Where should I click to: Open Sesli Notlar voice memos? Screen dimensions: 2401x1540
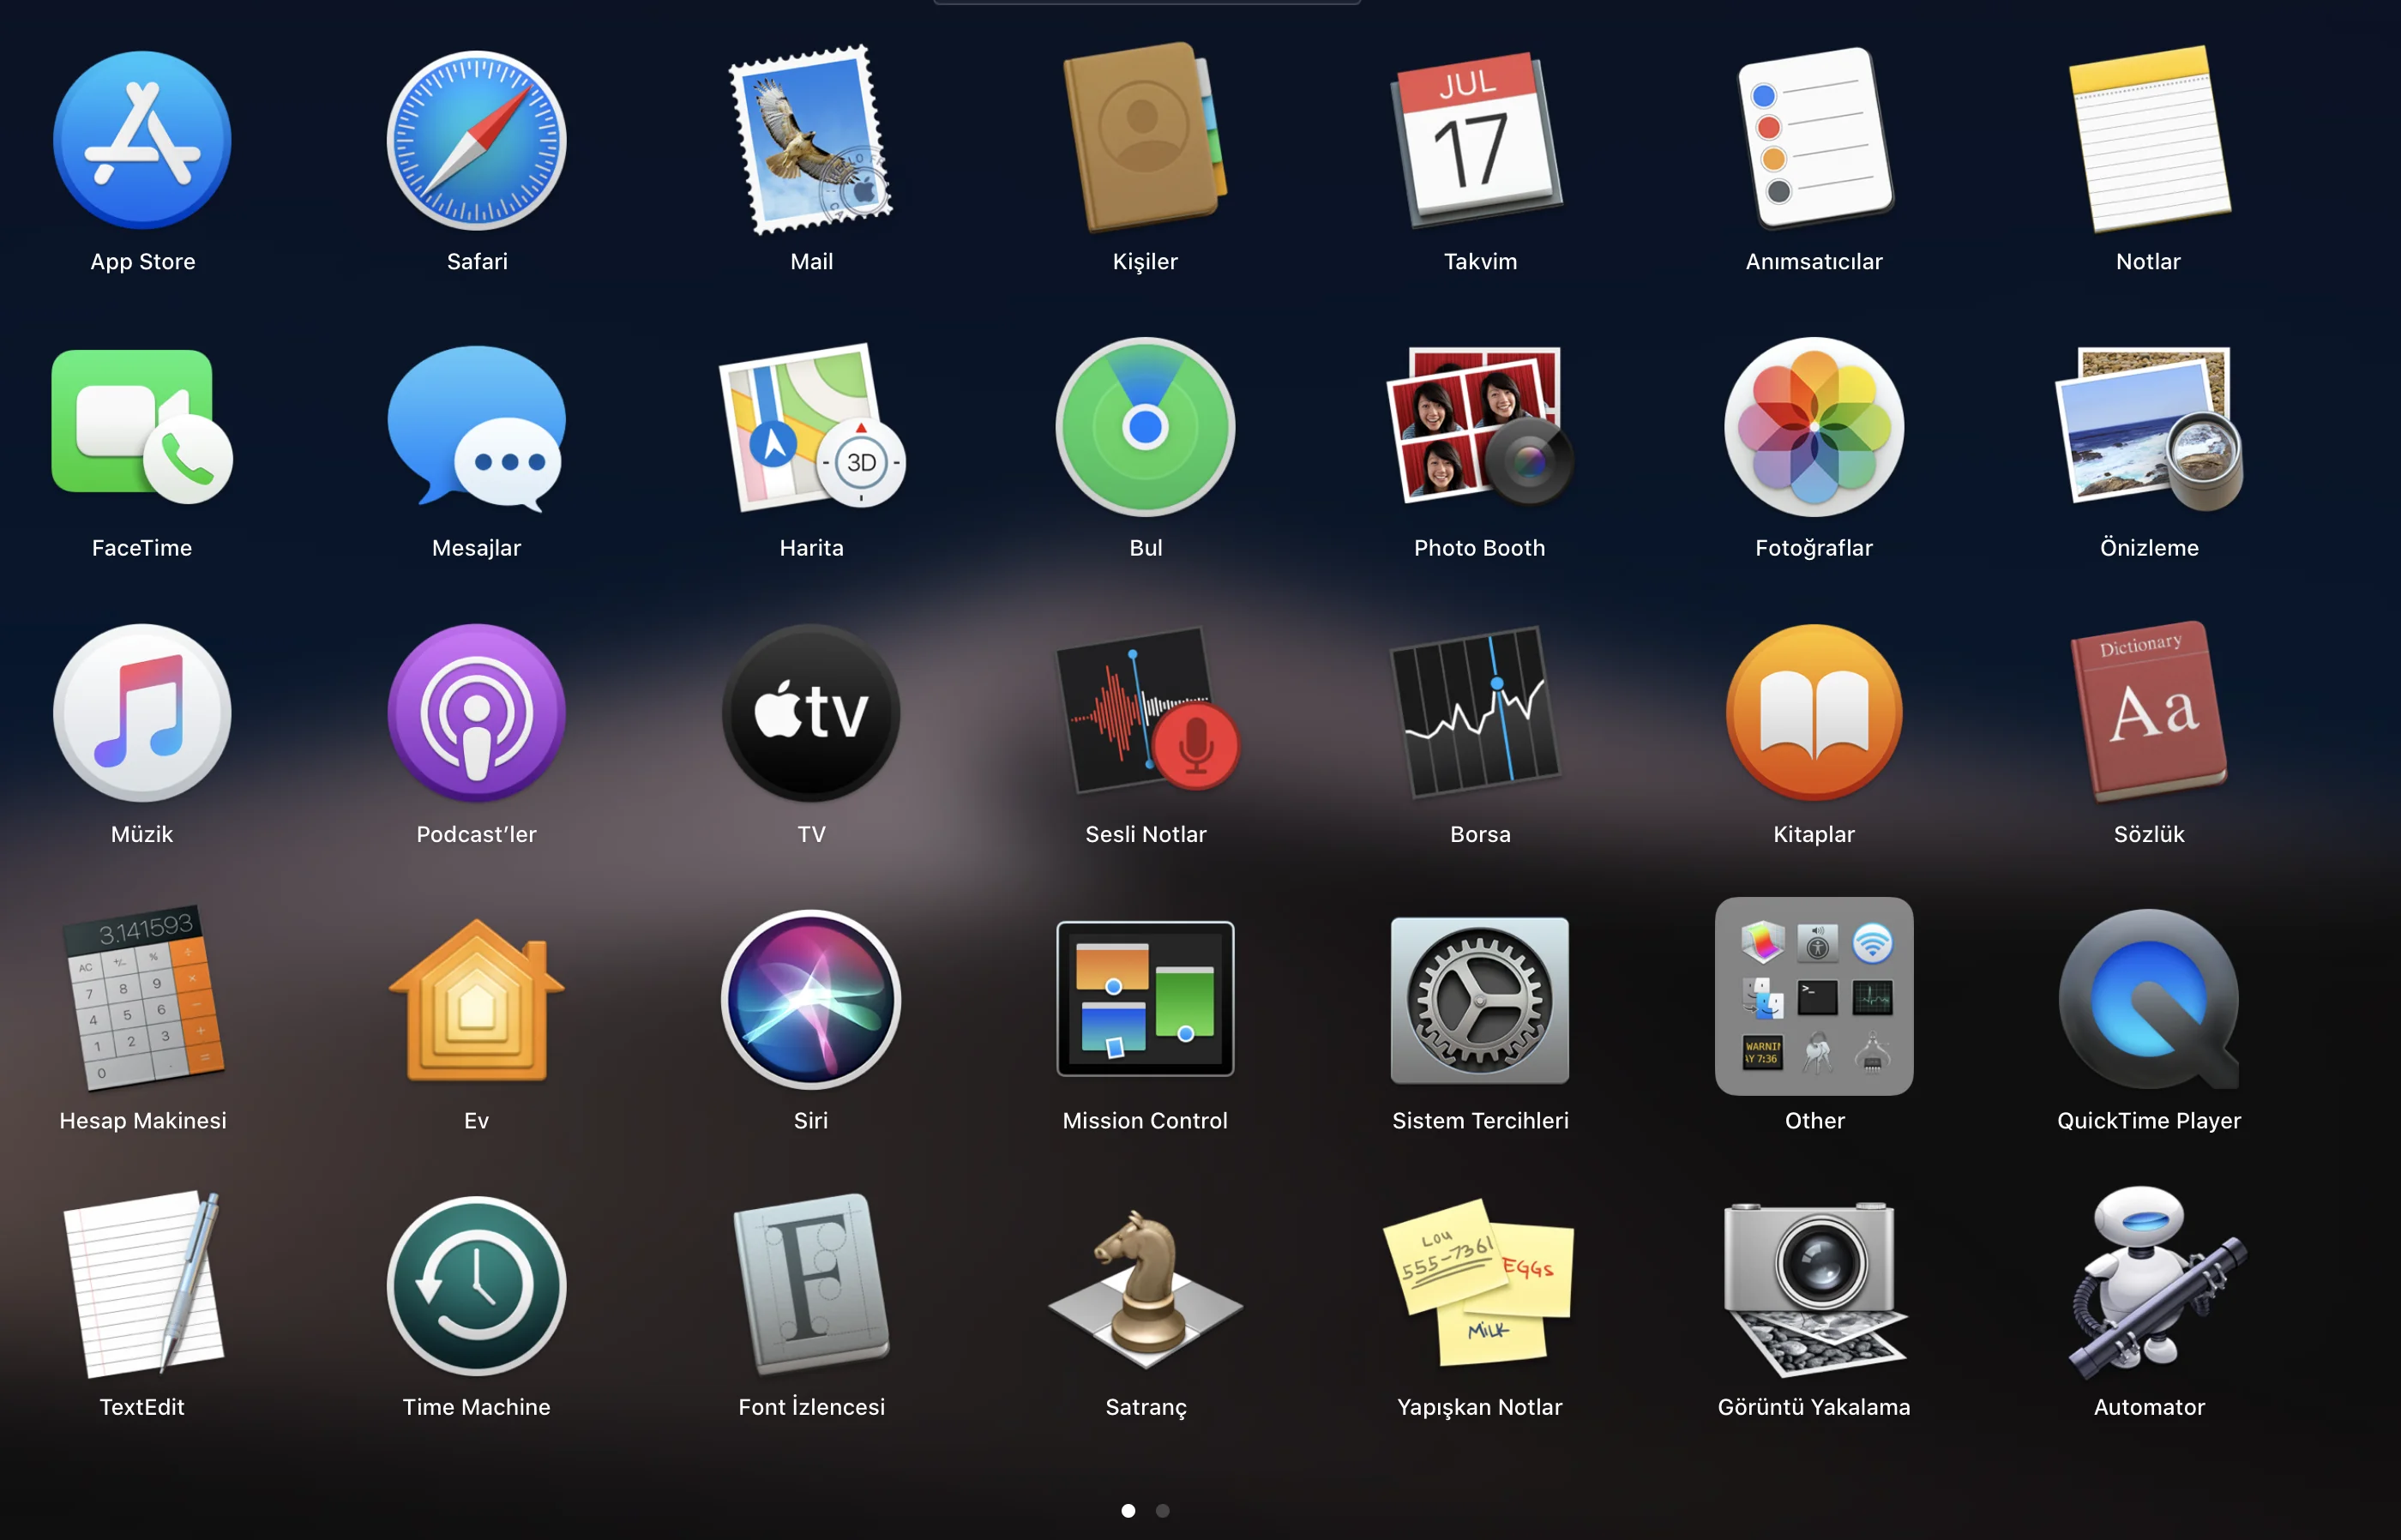coord(1146,713)
